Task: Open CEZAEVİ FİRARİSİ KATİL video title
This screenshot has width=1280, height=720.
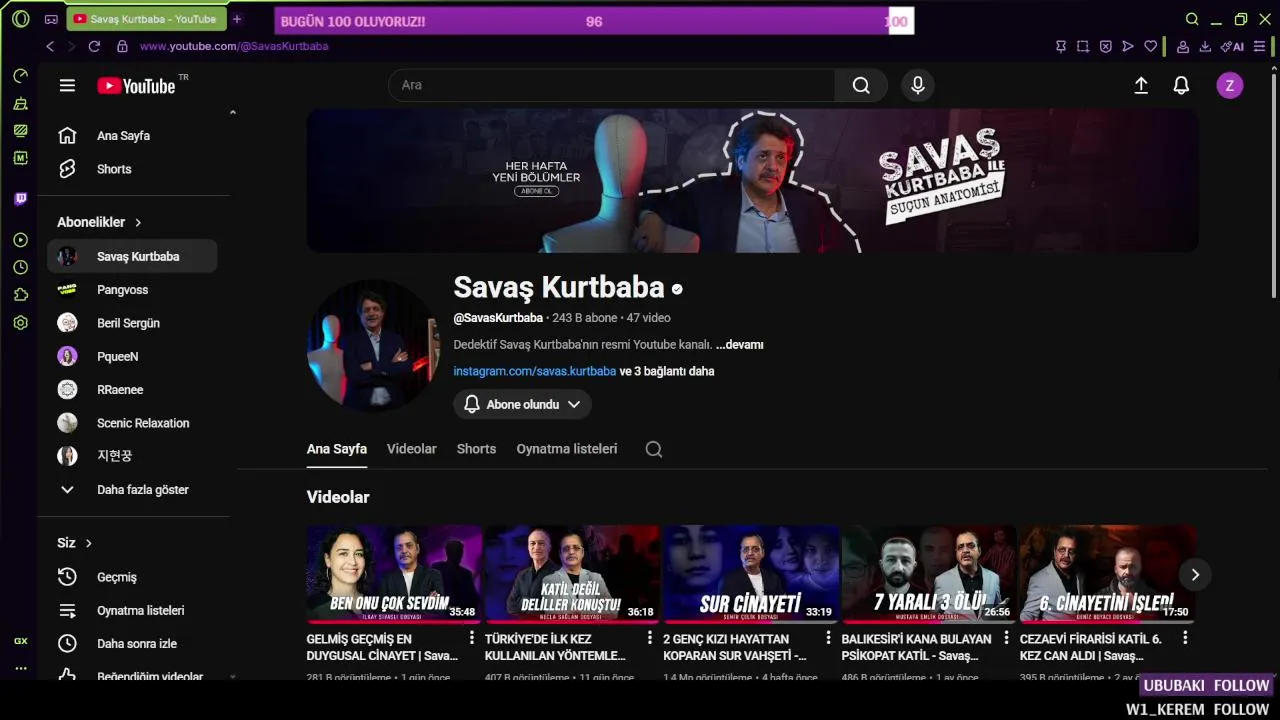Action: pos(1091,647)
